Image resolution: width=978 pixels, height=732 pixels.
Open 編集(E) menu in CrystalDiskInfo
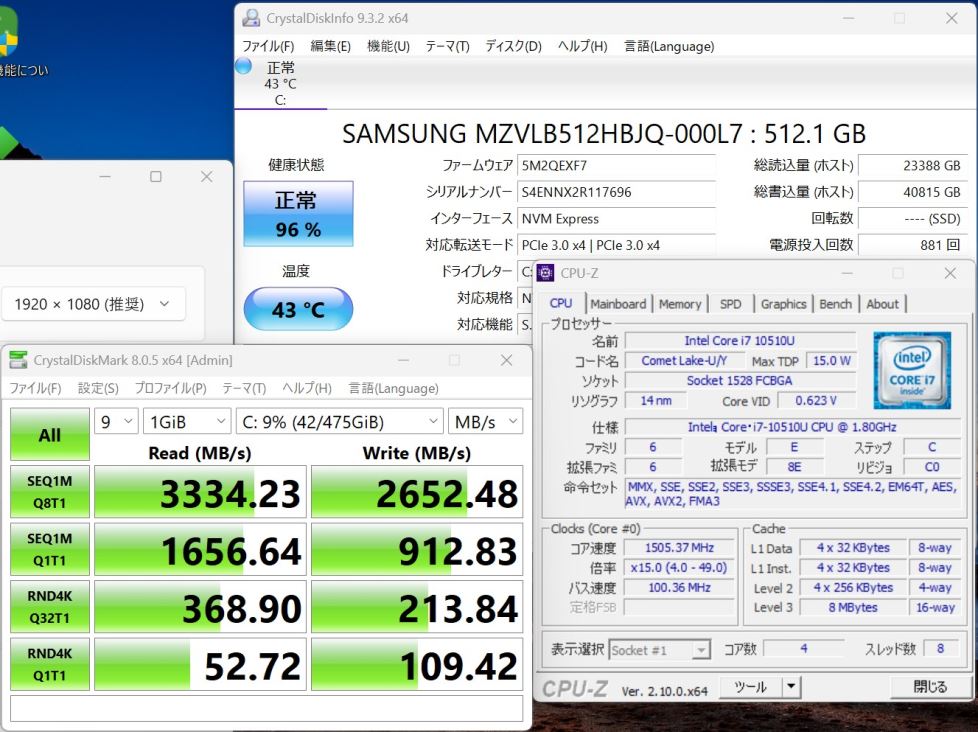point(331,46)
